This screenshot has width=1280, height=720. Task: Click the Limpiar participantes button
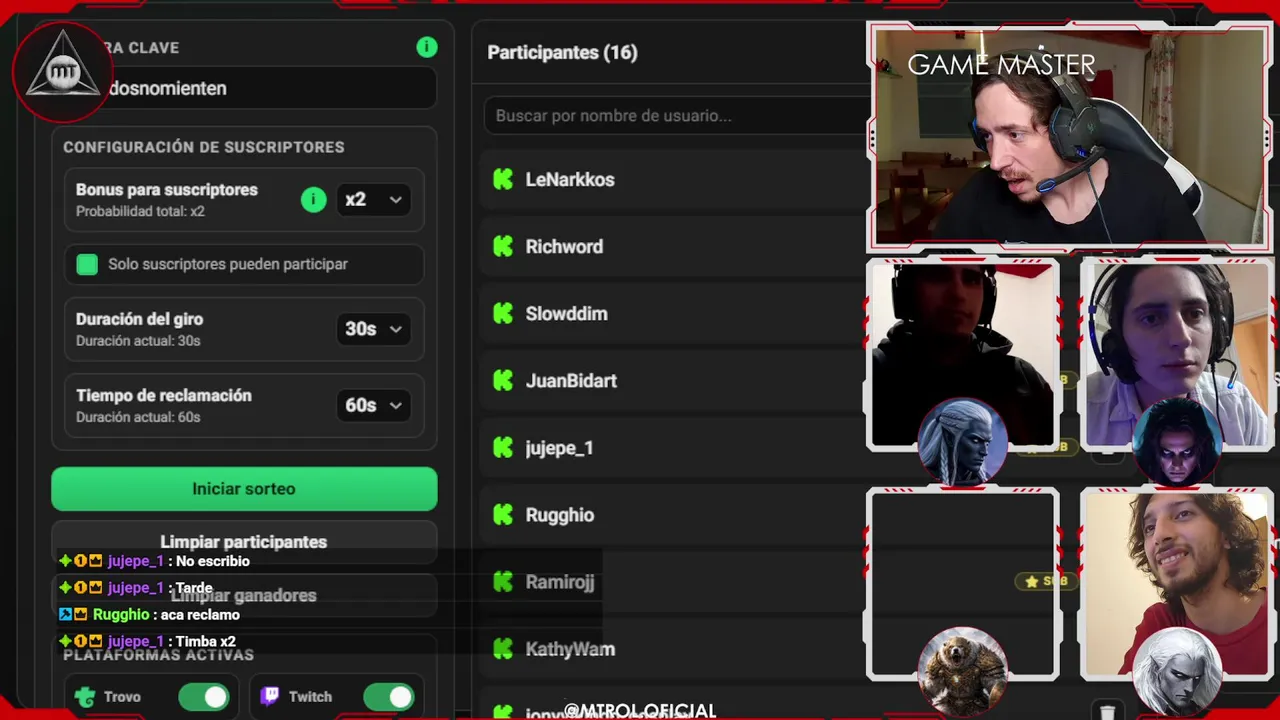[244, 541]
